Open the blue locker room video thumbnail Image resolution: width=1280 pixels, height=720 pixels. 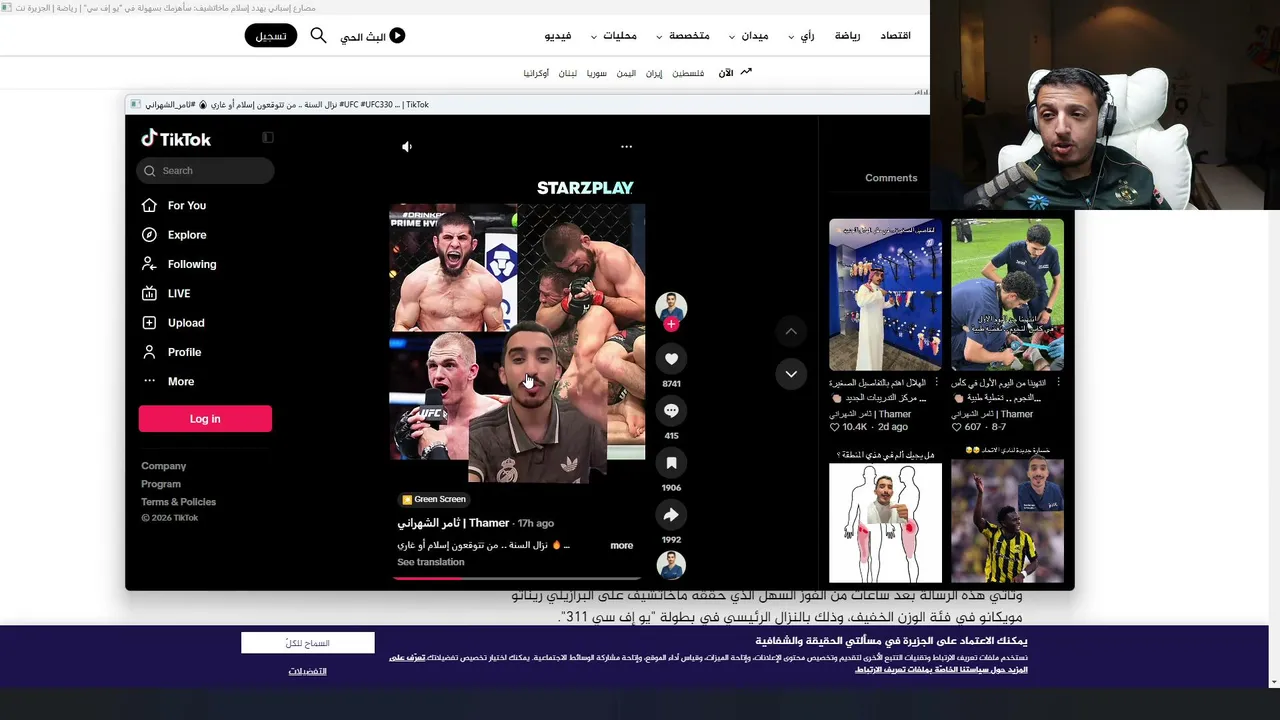(885, 295)
